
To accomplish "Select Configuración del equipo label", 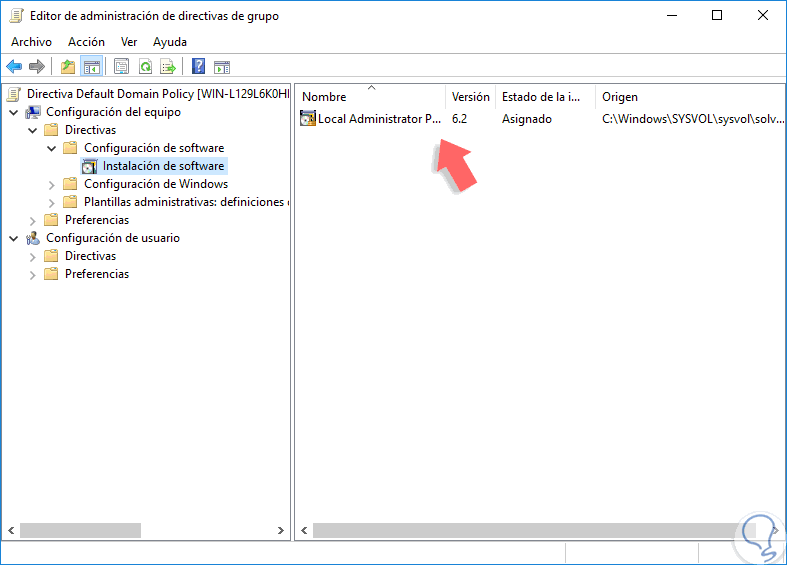I will pyautogui.click(x=113, y=112).
